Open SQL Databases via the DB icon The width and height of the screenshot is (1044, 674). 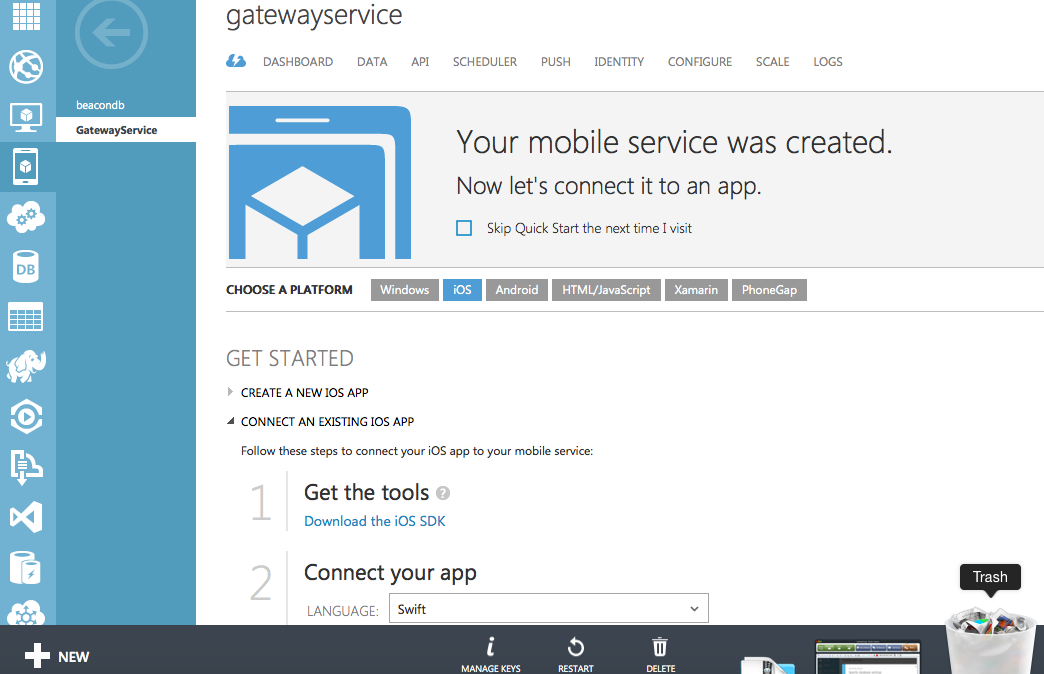(x=26, y=267)
